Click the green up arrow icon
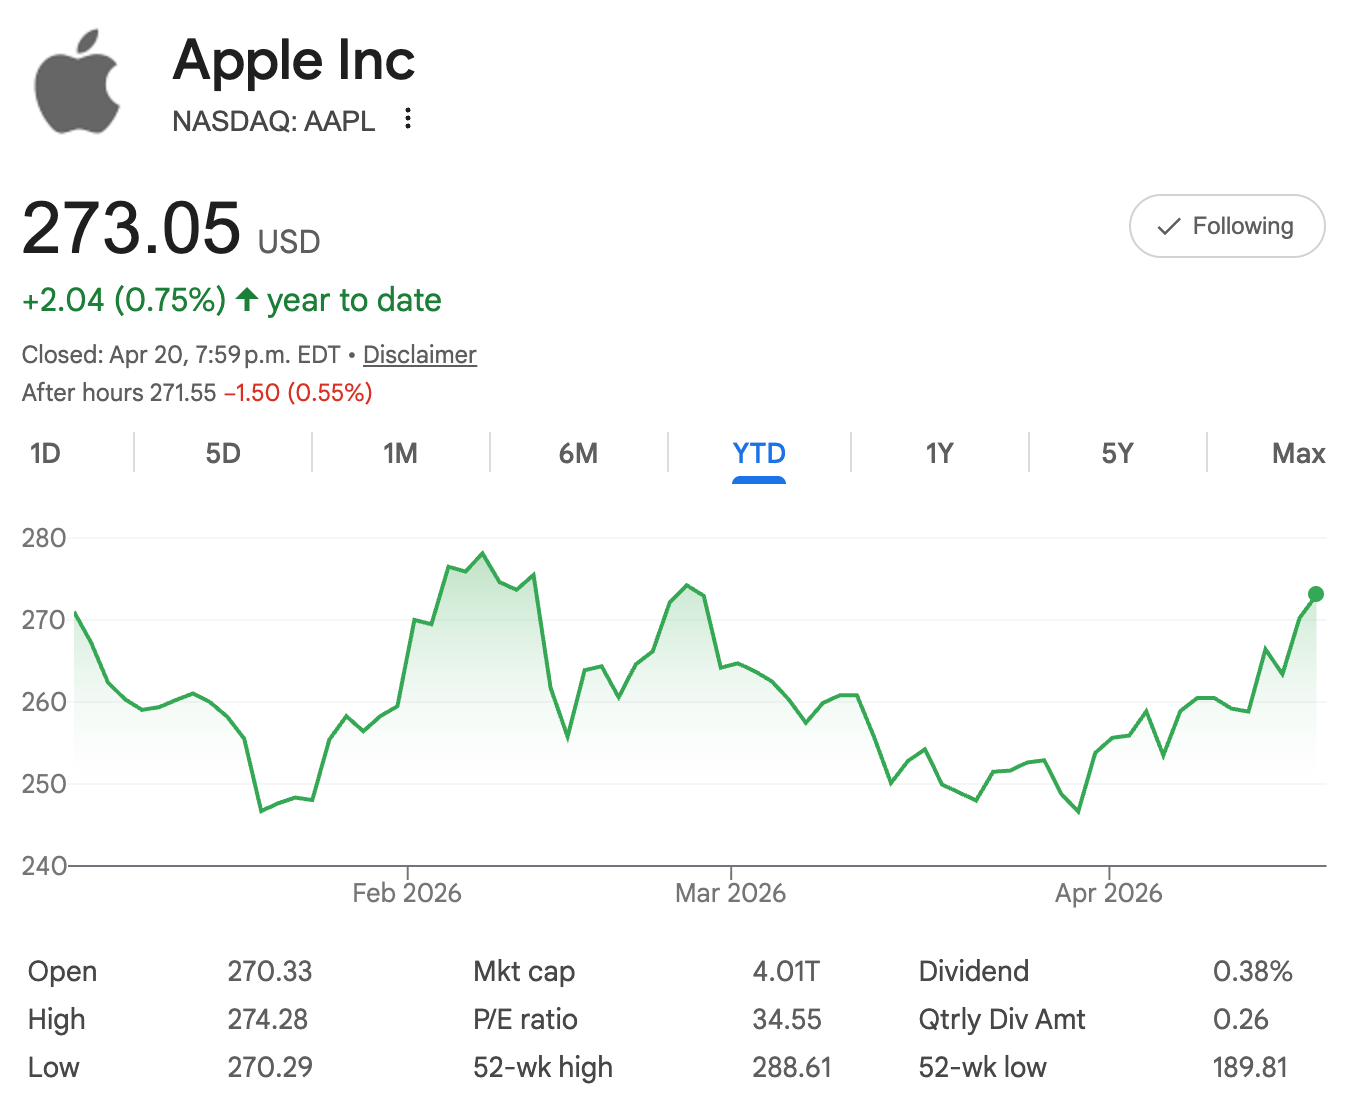The image size is (1354, 1110). click(x=247, y=299)
